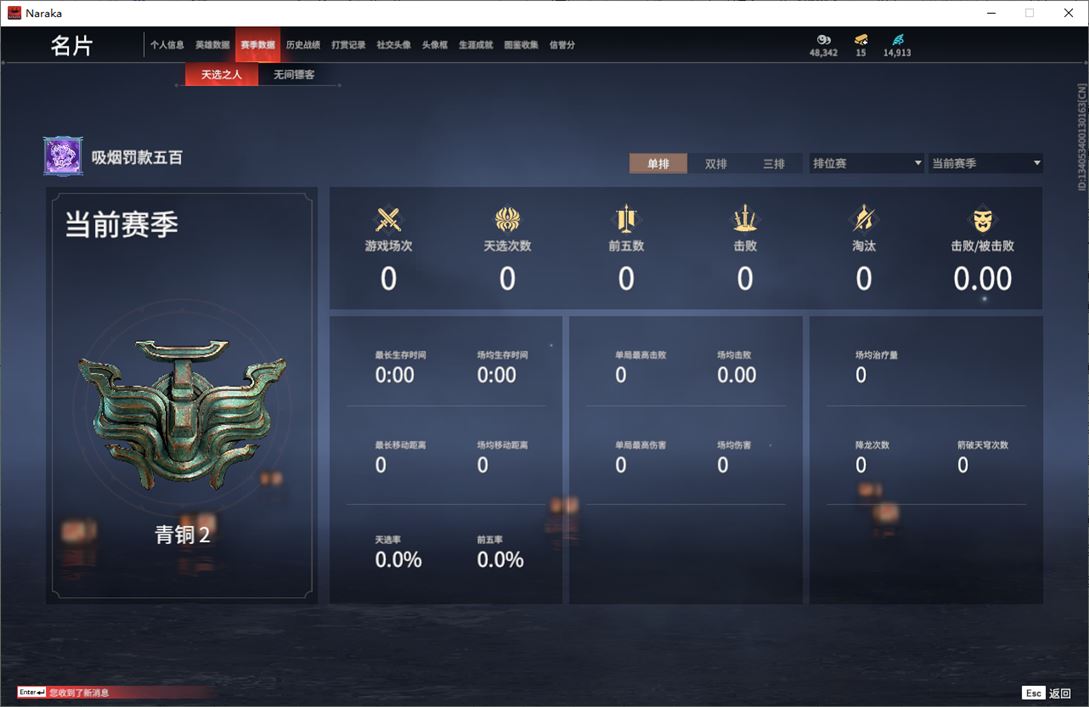
Task: Select the 赛季数据 tab
Action: pyautogui.click(x=258, y=44)
